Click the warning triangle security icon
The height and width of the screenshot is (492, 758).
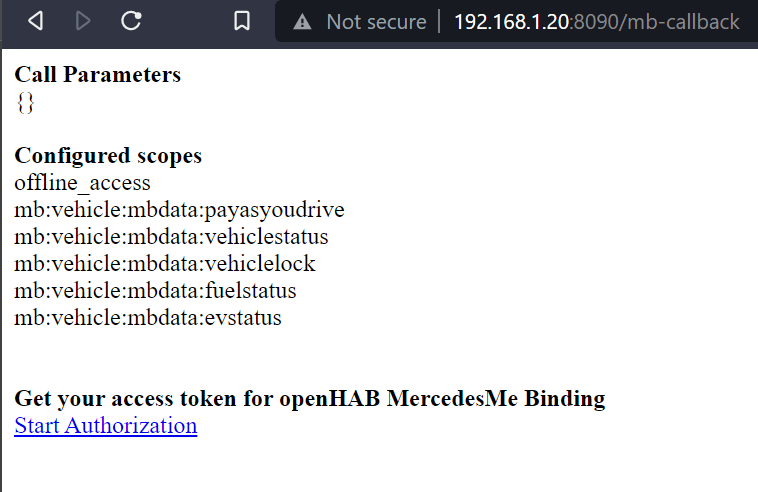pos(303,21)
